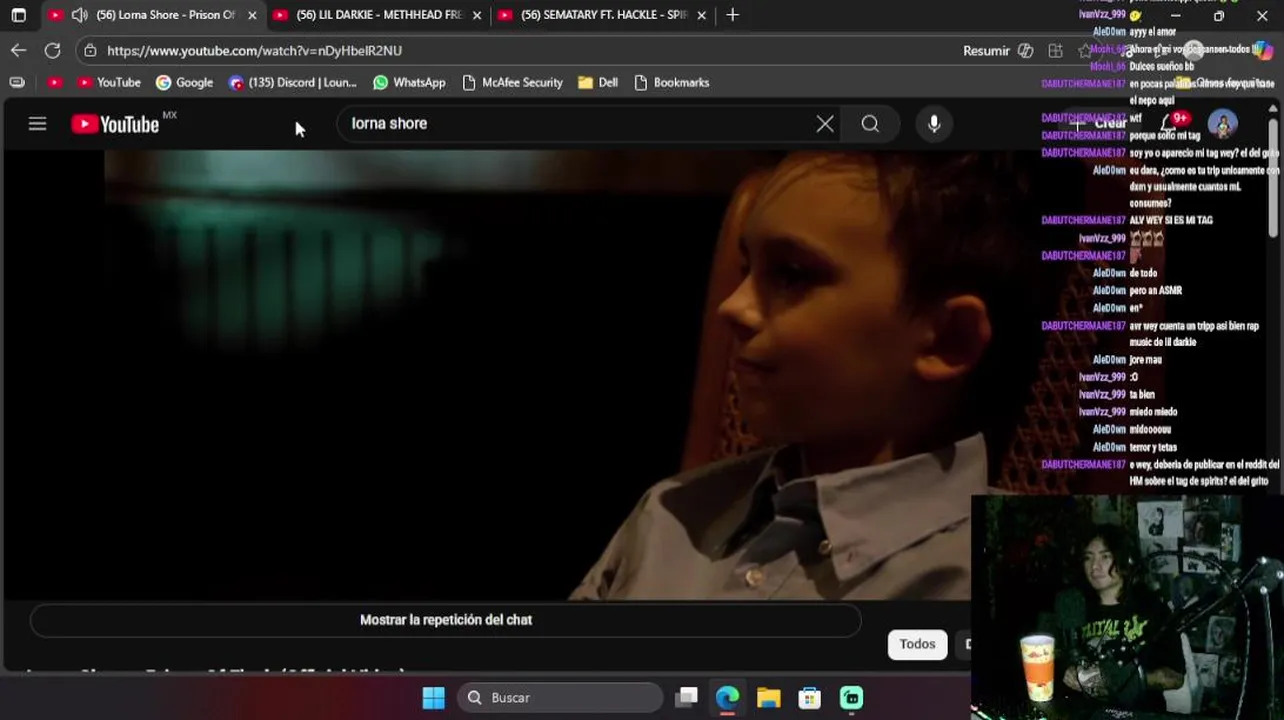
Task: Click the Resumir button in the address bar
Action: 986,51
